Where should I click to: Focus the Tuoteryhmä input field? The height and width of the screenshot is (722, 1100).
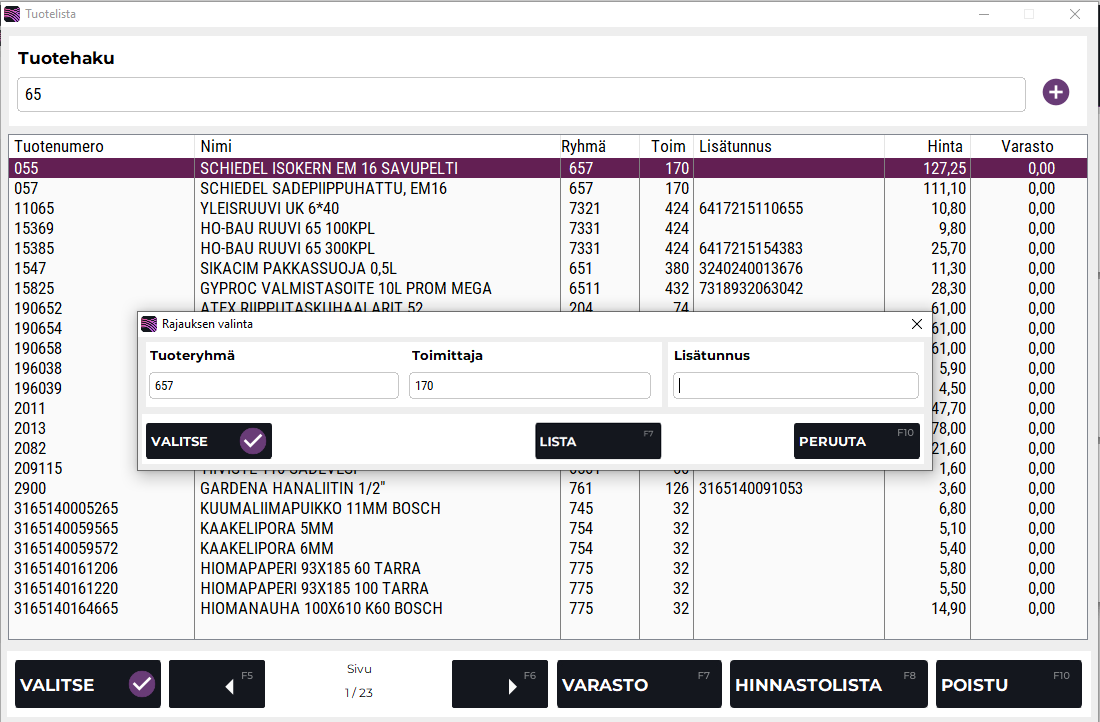[273, 386]
